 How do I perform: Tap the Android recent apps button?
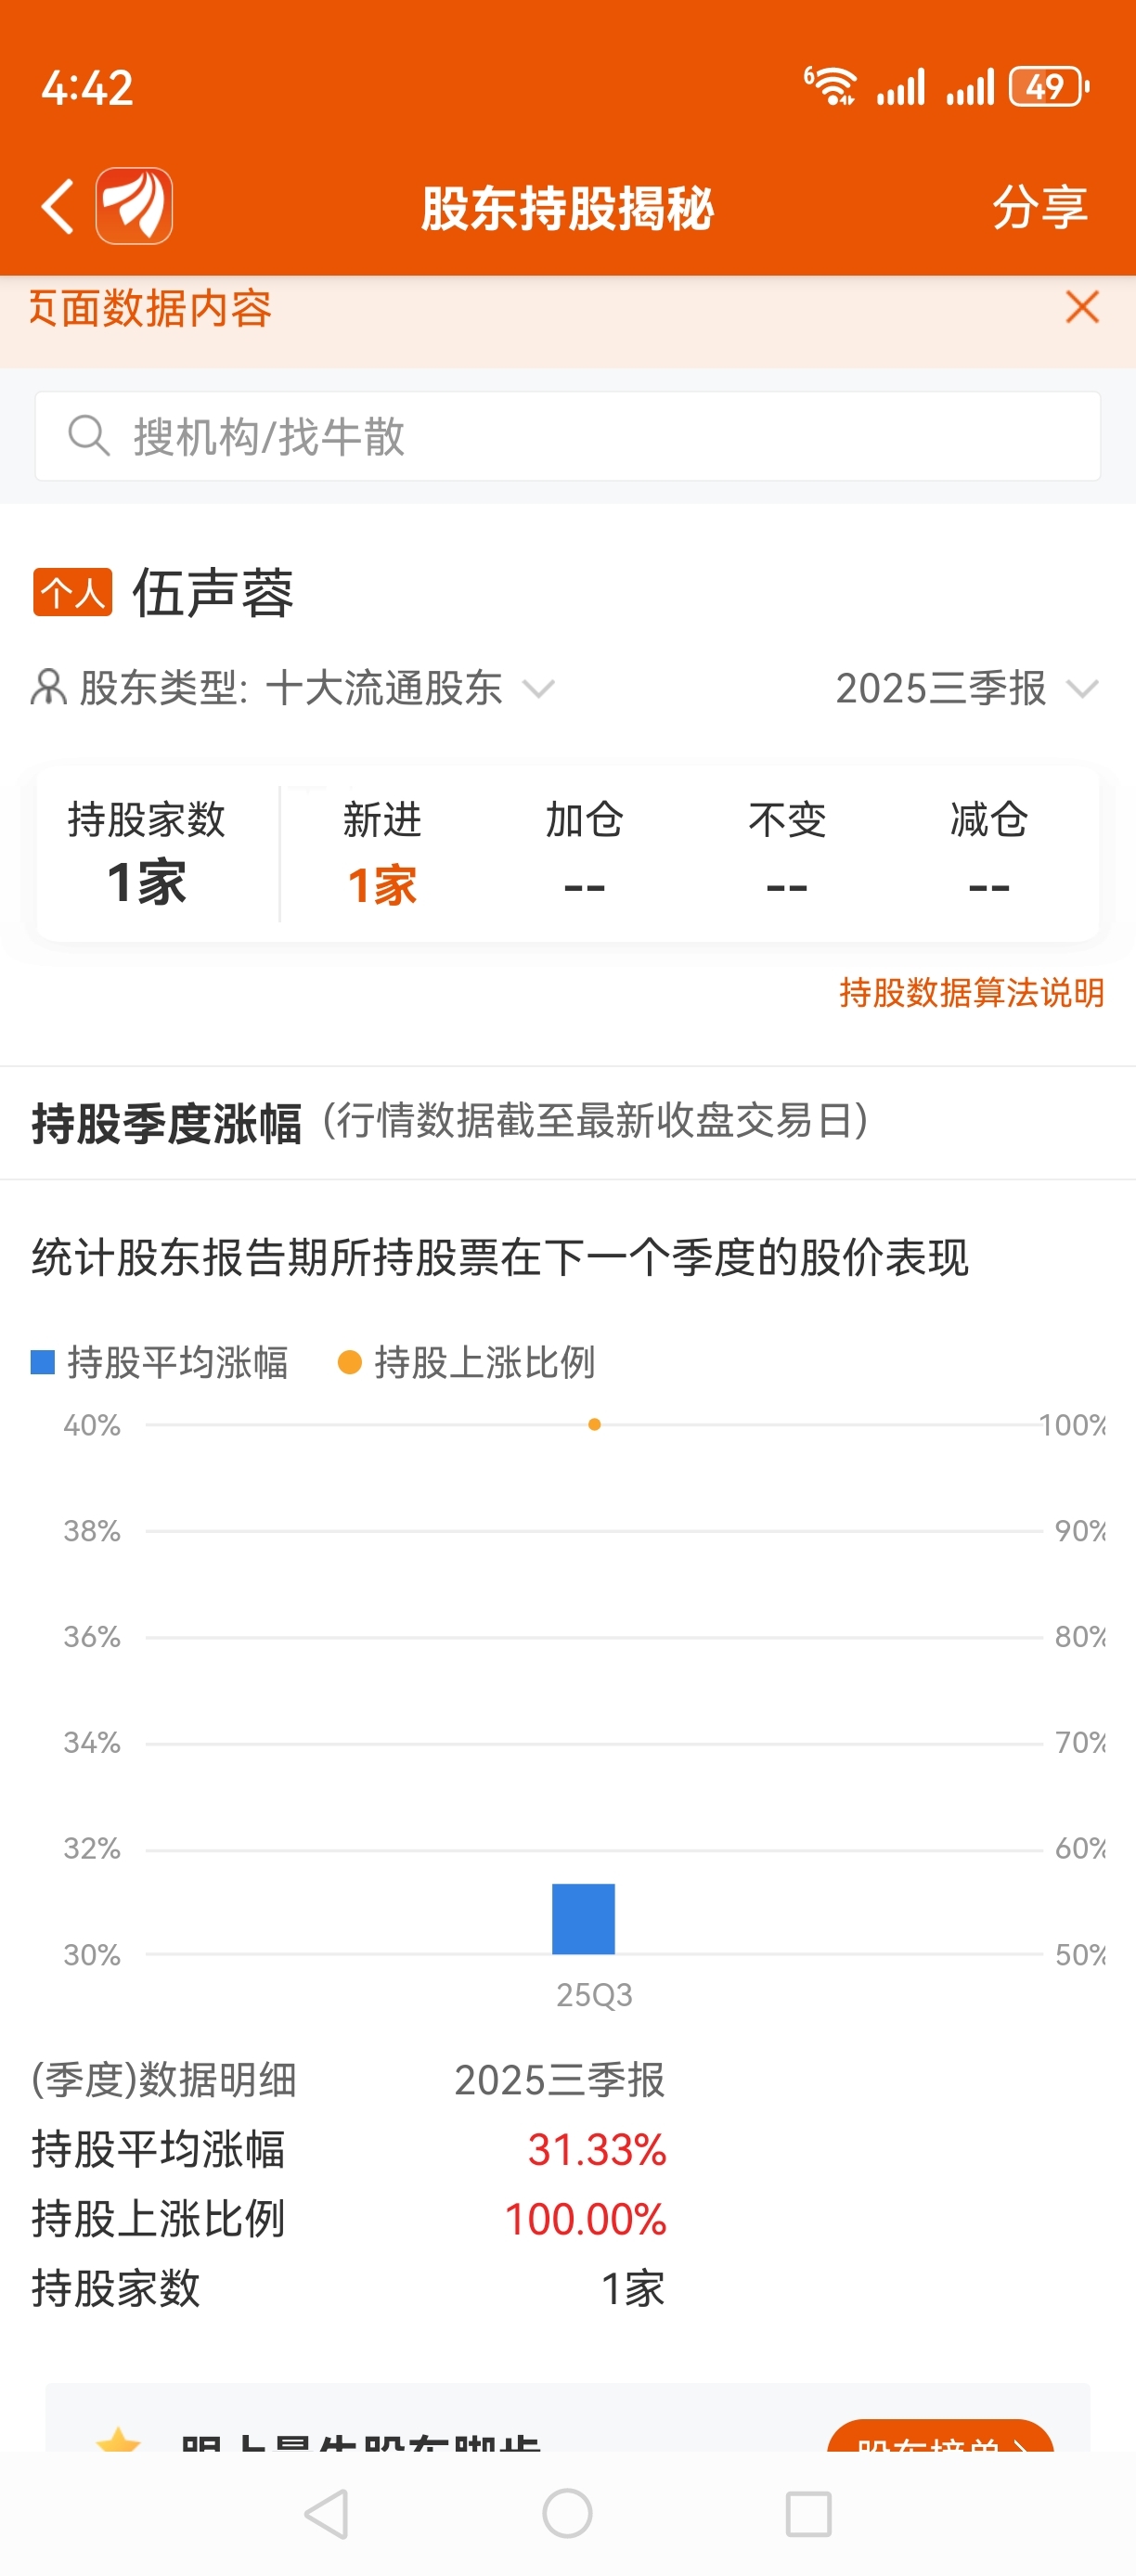click(808, 2513)
